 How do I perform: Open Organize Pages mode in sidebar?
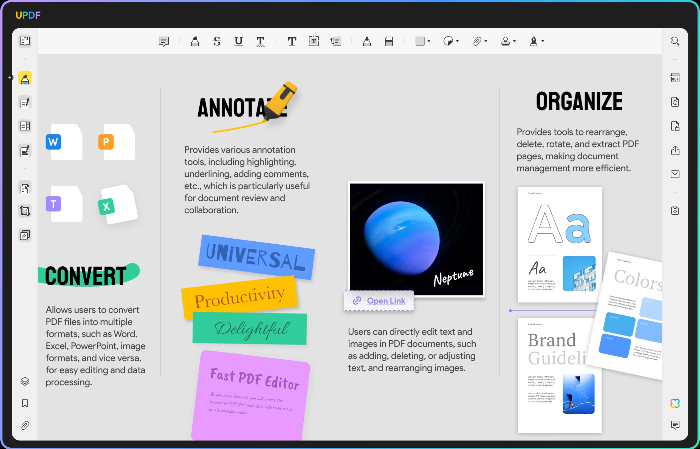[x=25, y=126]
